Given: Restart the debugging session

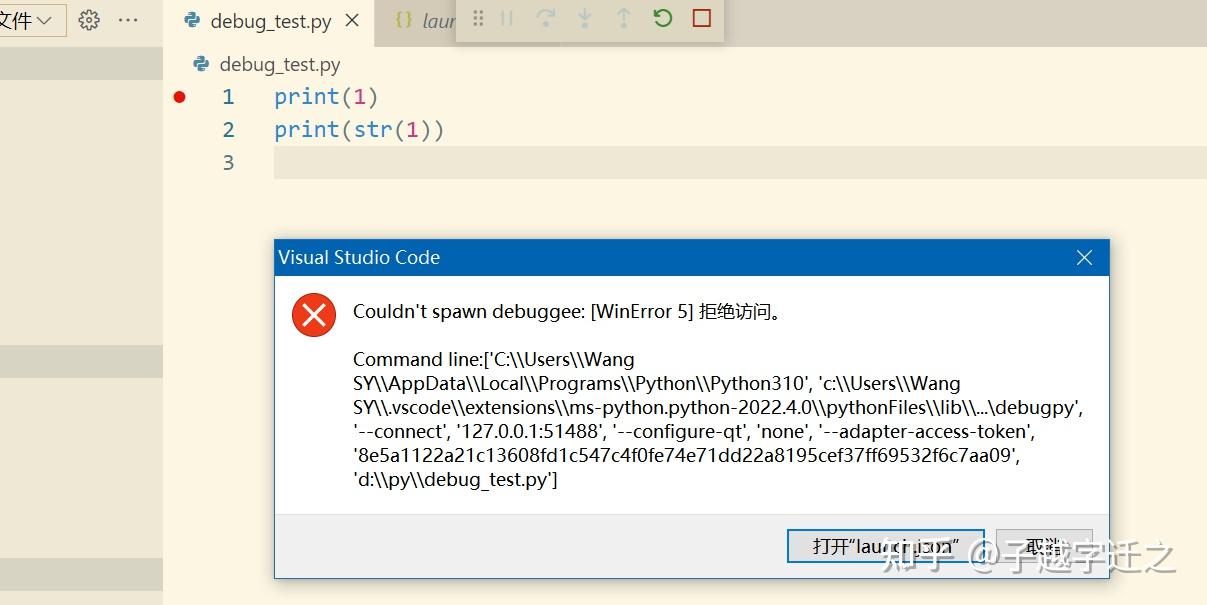Looking at the screenshot, I should 662,19.
